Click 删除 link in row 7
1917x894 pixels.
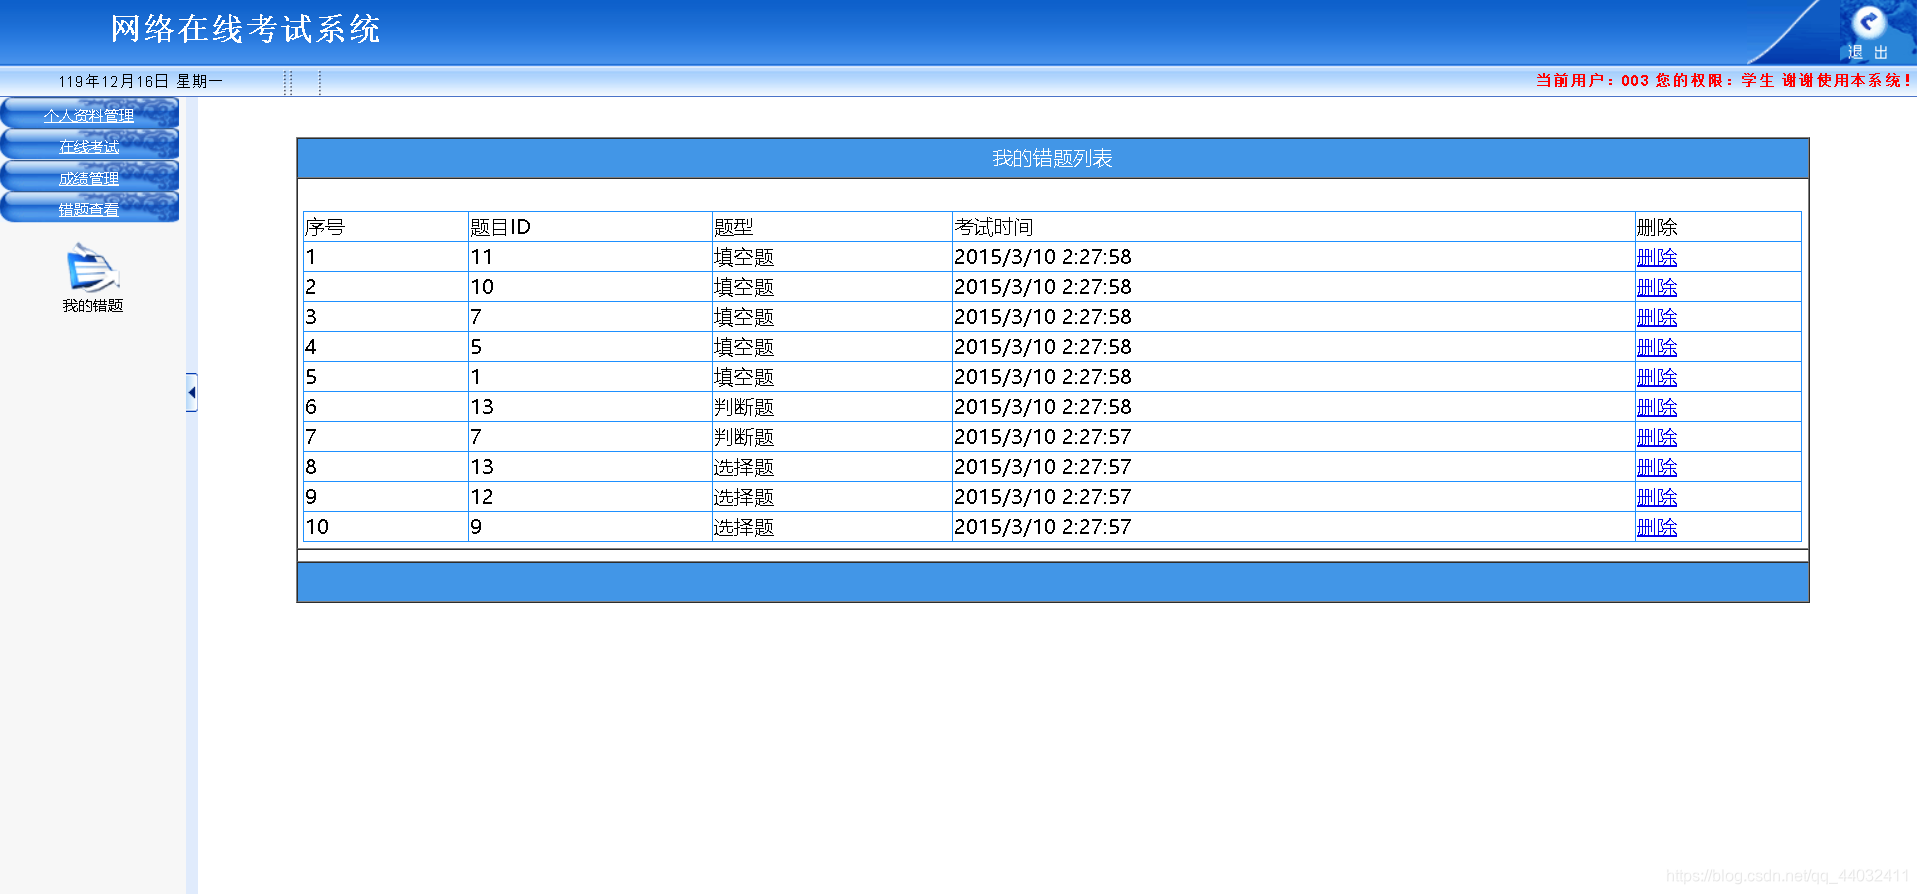(1656, 437)
